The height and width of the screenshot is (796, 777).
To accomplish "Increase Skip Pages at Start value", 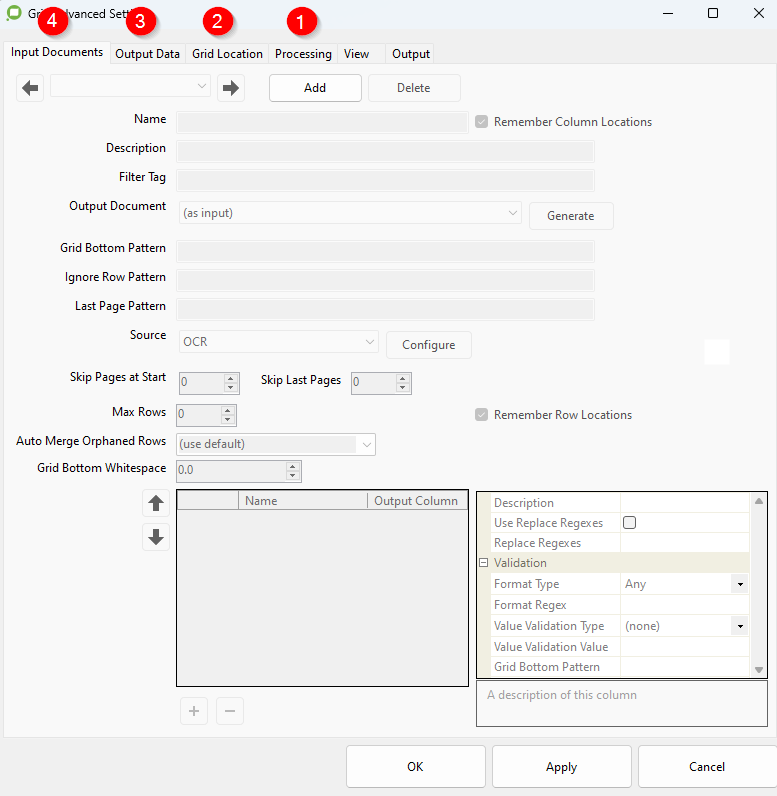I will point(231,378).
